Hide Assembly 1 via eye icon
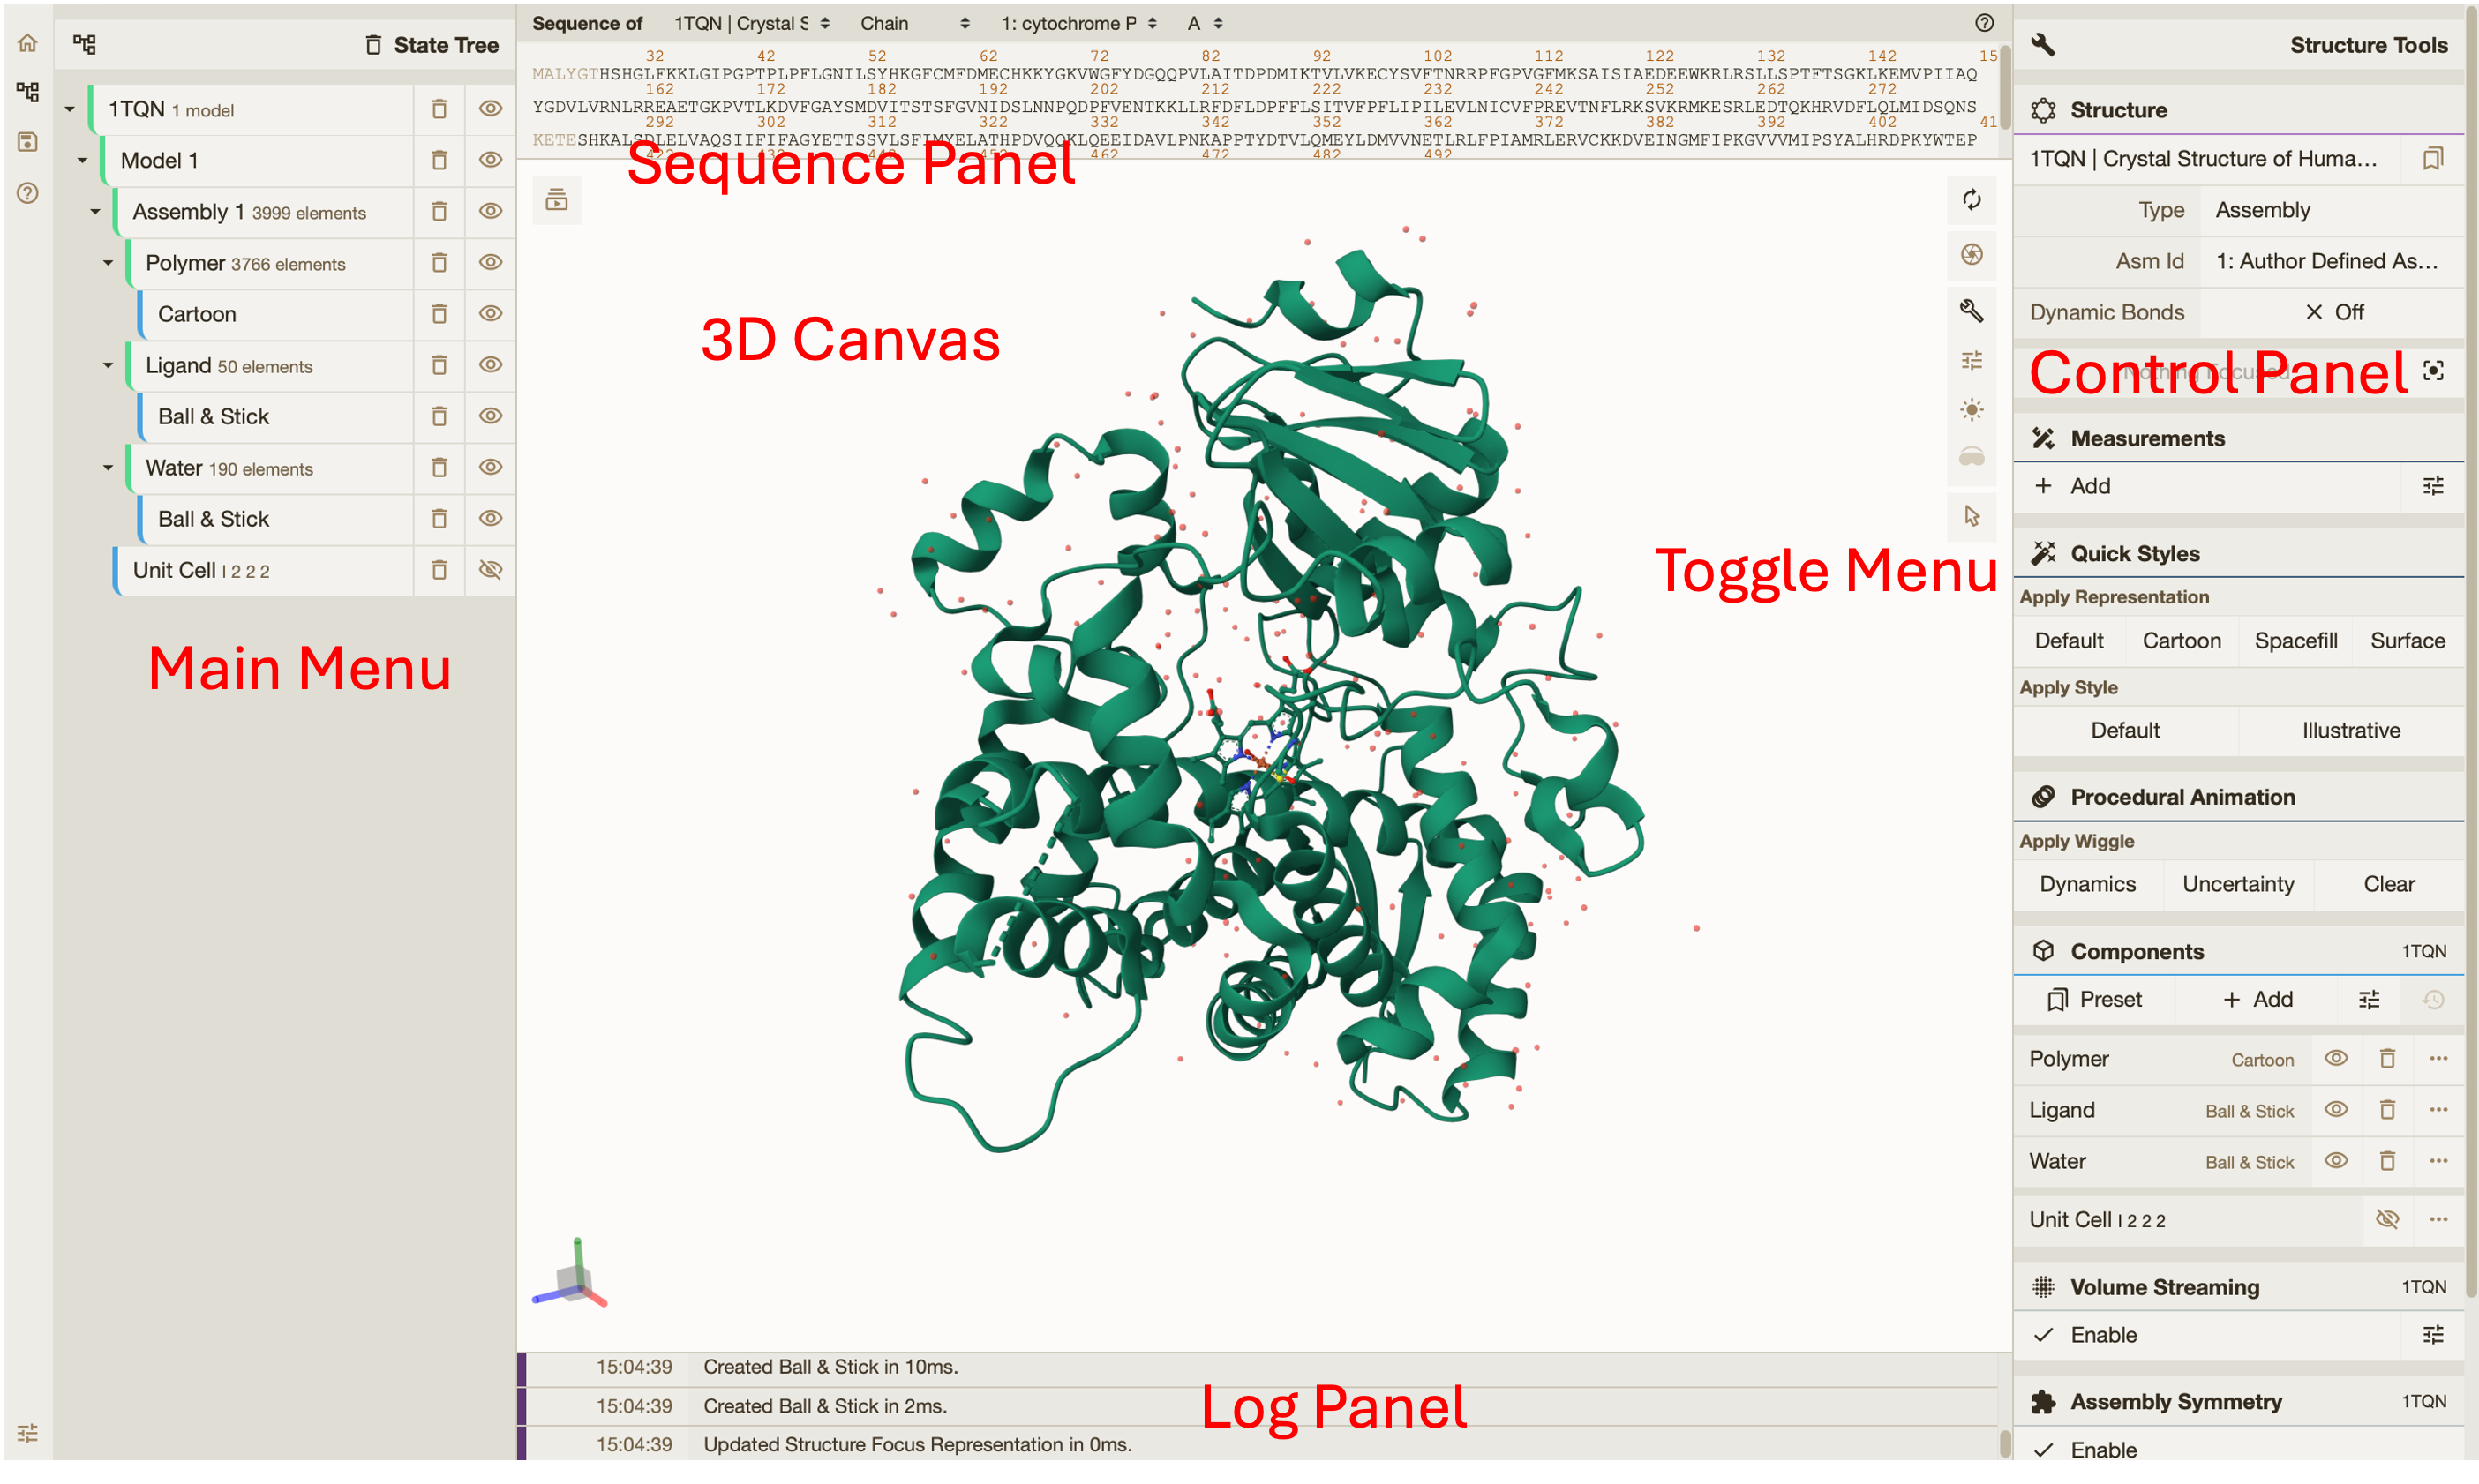Viewport: 2479px width, 1484px height. pos(490,211)
